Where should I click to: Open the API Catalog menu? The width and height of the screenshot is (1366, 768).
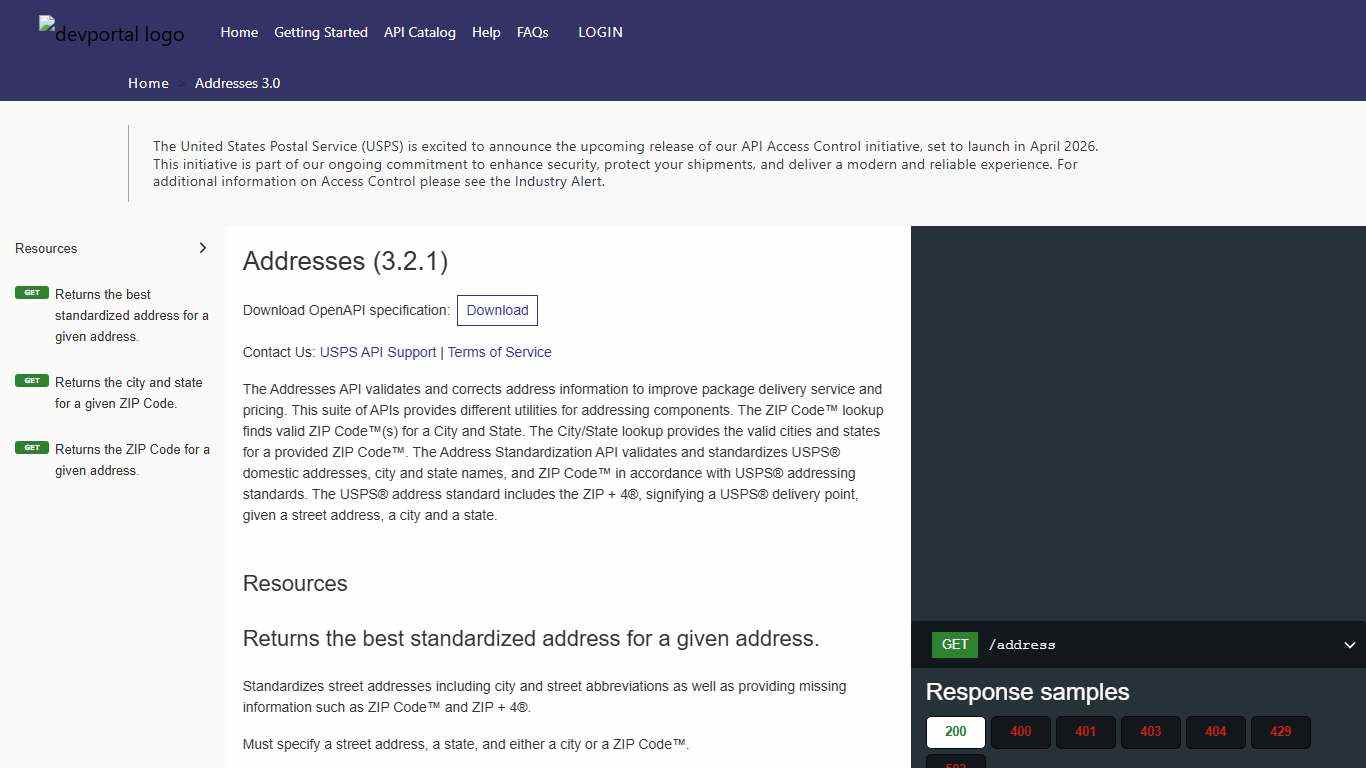pyautogui.click(x=419, y=32)
